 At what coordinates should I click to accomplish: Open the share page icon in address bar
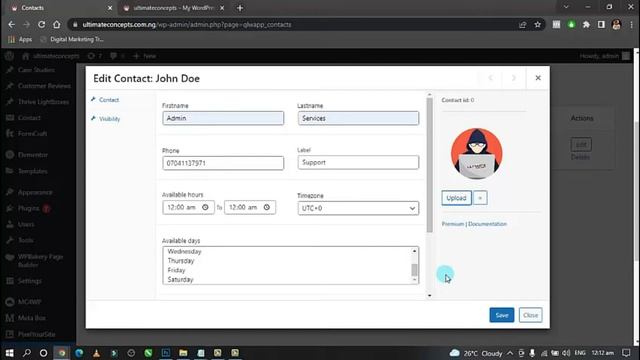tap(522, 24)
